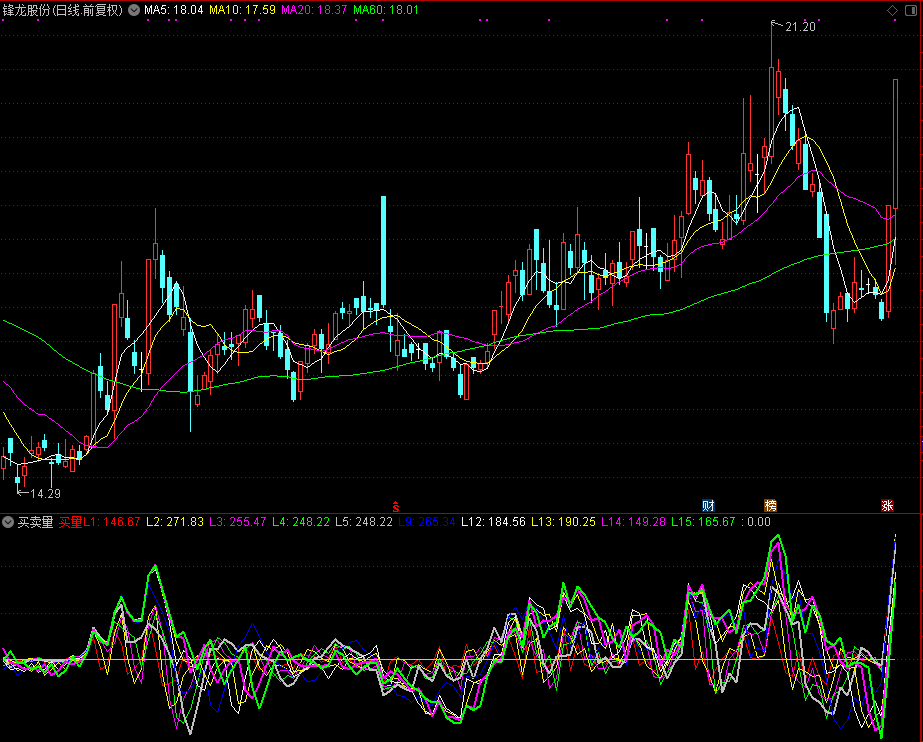Open the 榜 ranking marker icon
Viewport: 923px width, 742px height.
770,505
